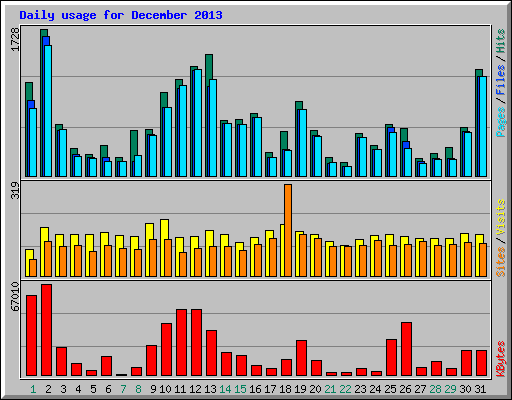Click day label '25' on x-axis
Screen dimensions: 512x400
tap(390, 389)
